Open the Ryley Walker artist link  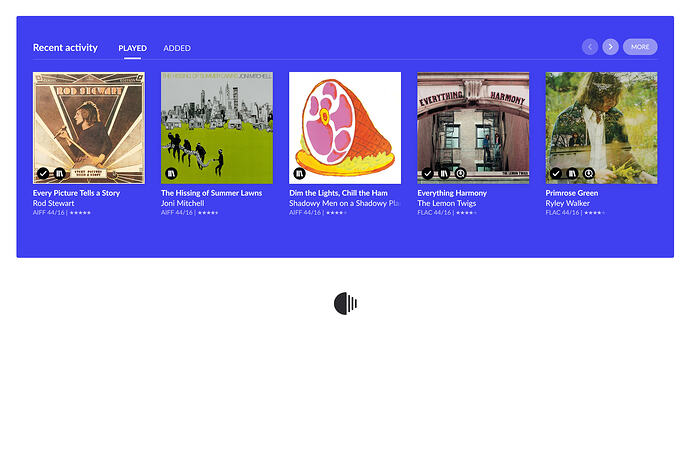(x=568, y=203)
